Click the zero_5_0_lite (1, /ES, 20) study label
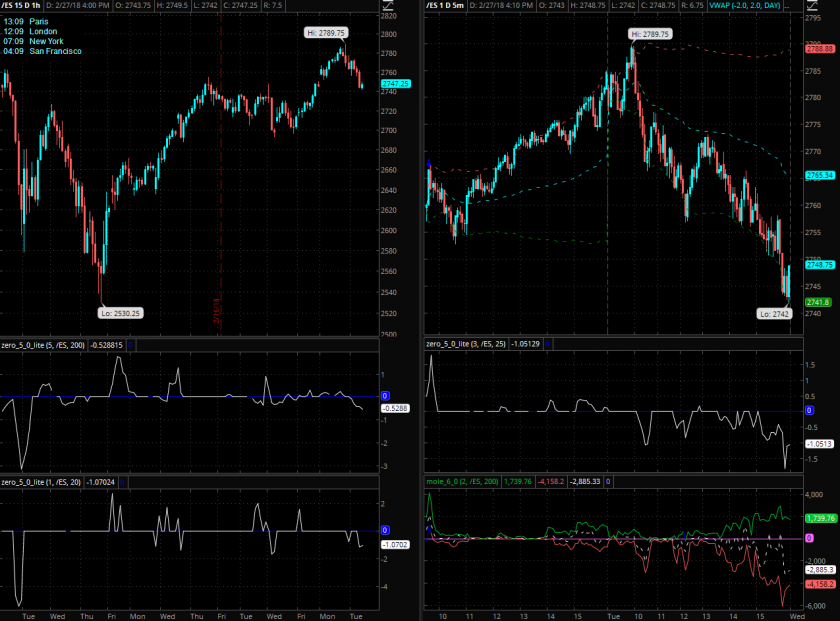The image size is (840, 621). tap(42, 482)
